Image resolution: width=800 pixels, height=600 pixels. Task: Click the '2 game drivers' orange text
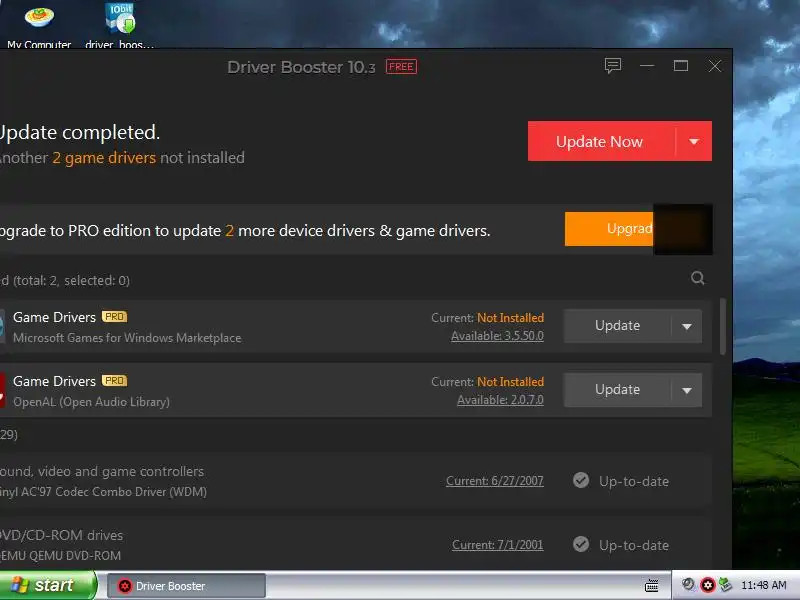104,158
